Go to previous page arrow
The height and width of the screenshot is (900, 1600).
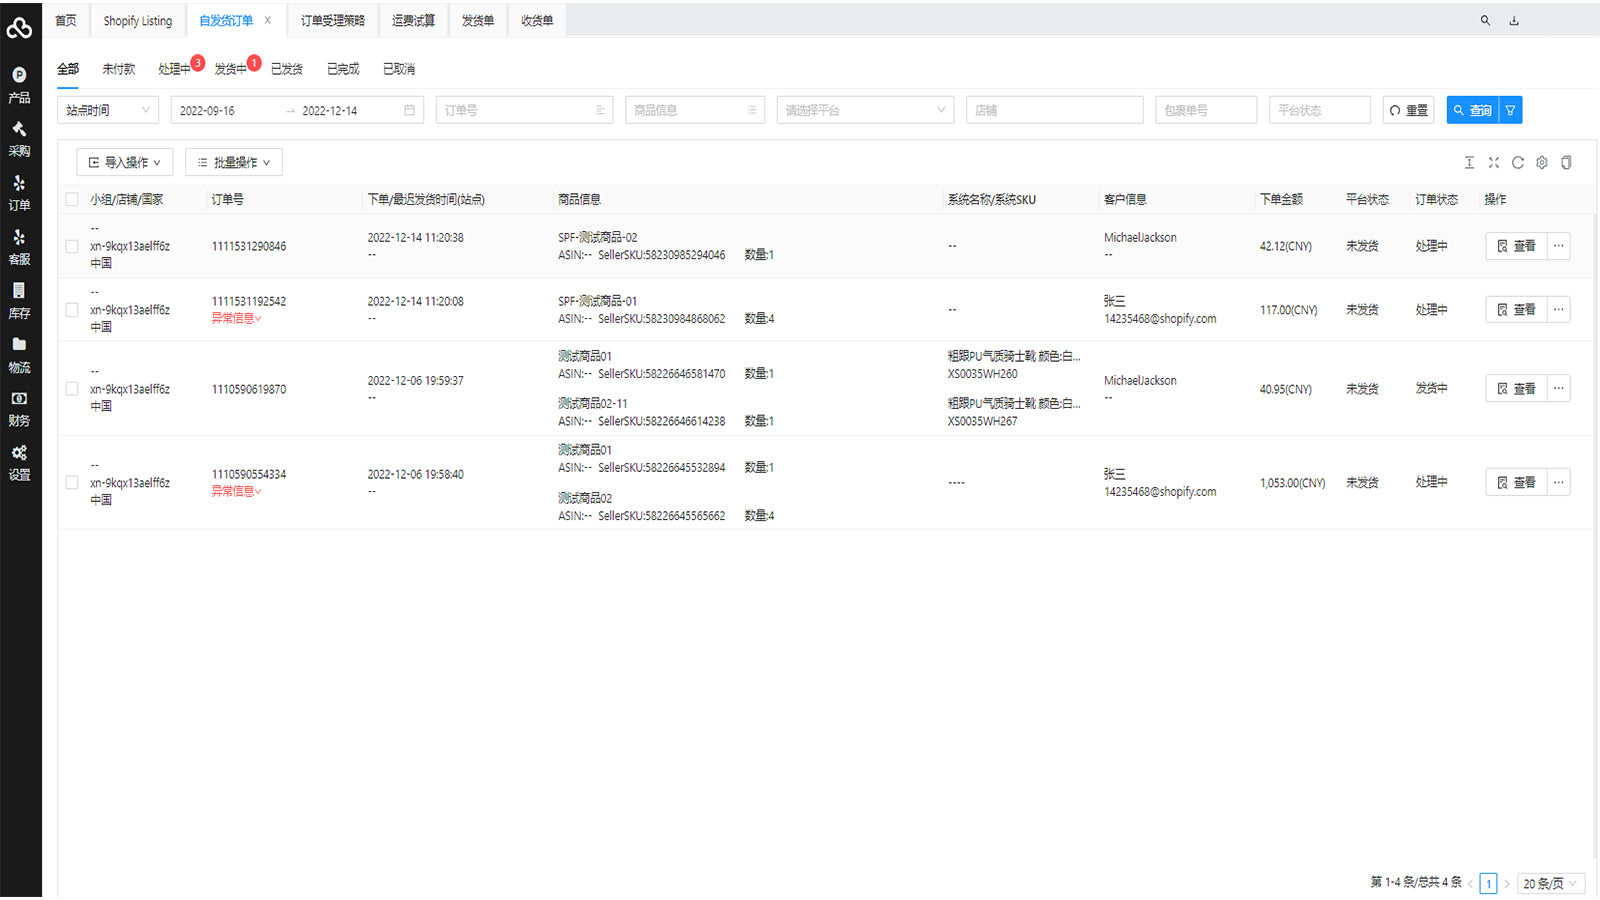point(1470,884)
